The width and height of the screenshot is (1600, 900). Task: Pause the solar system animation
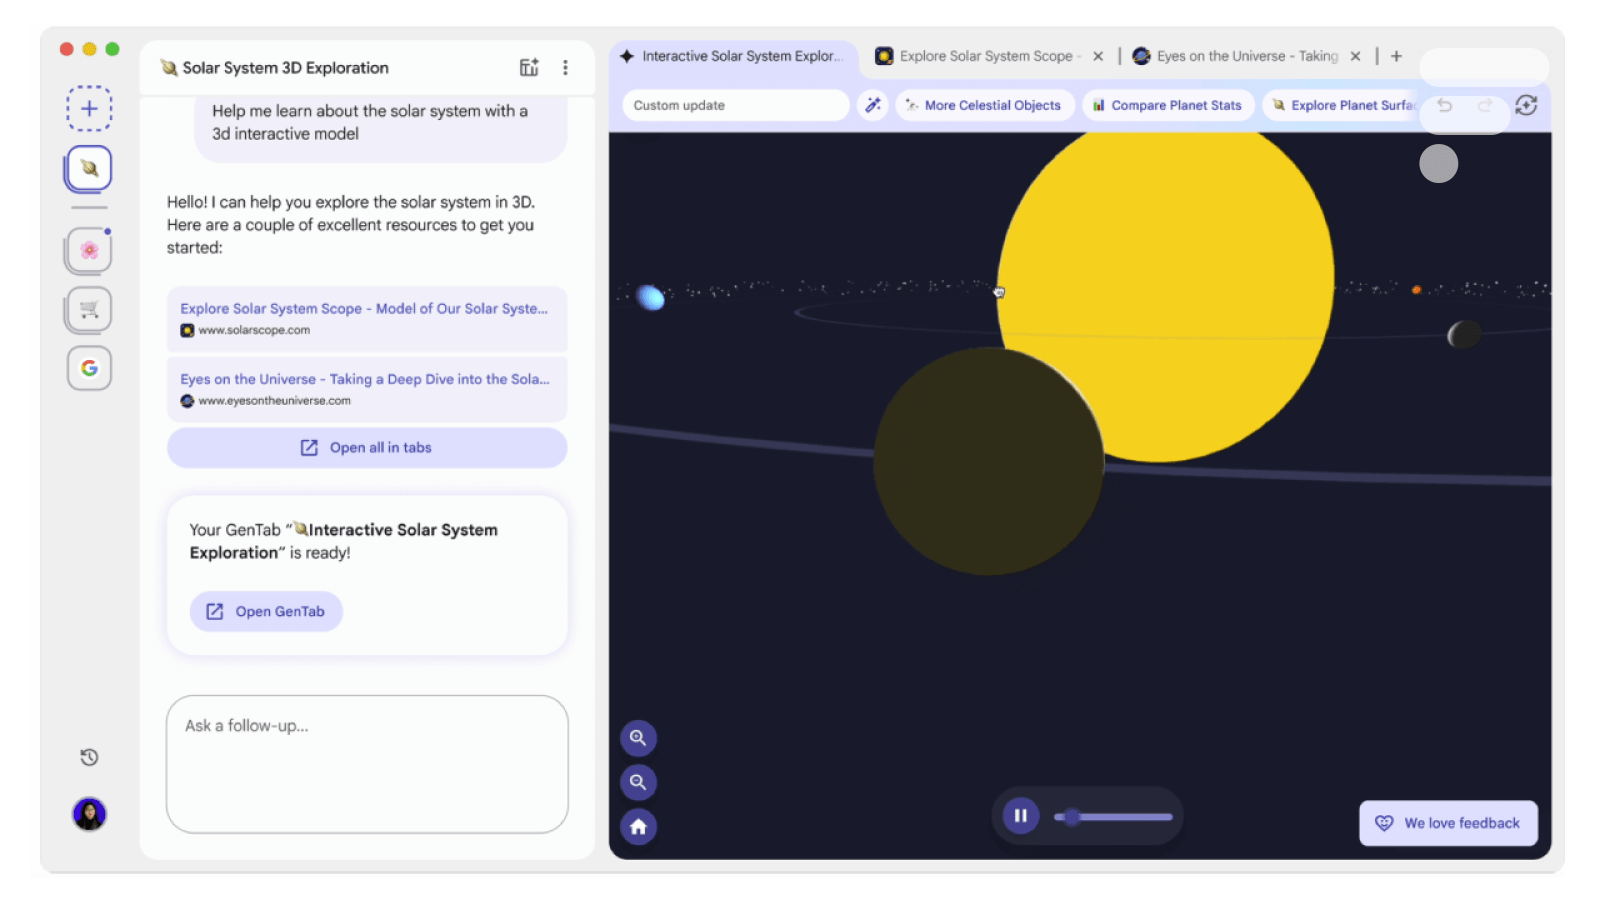click(1020, 816)
